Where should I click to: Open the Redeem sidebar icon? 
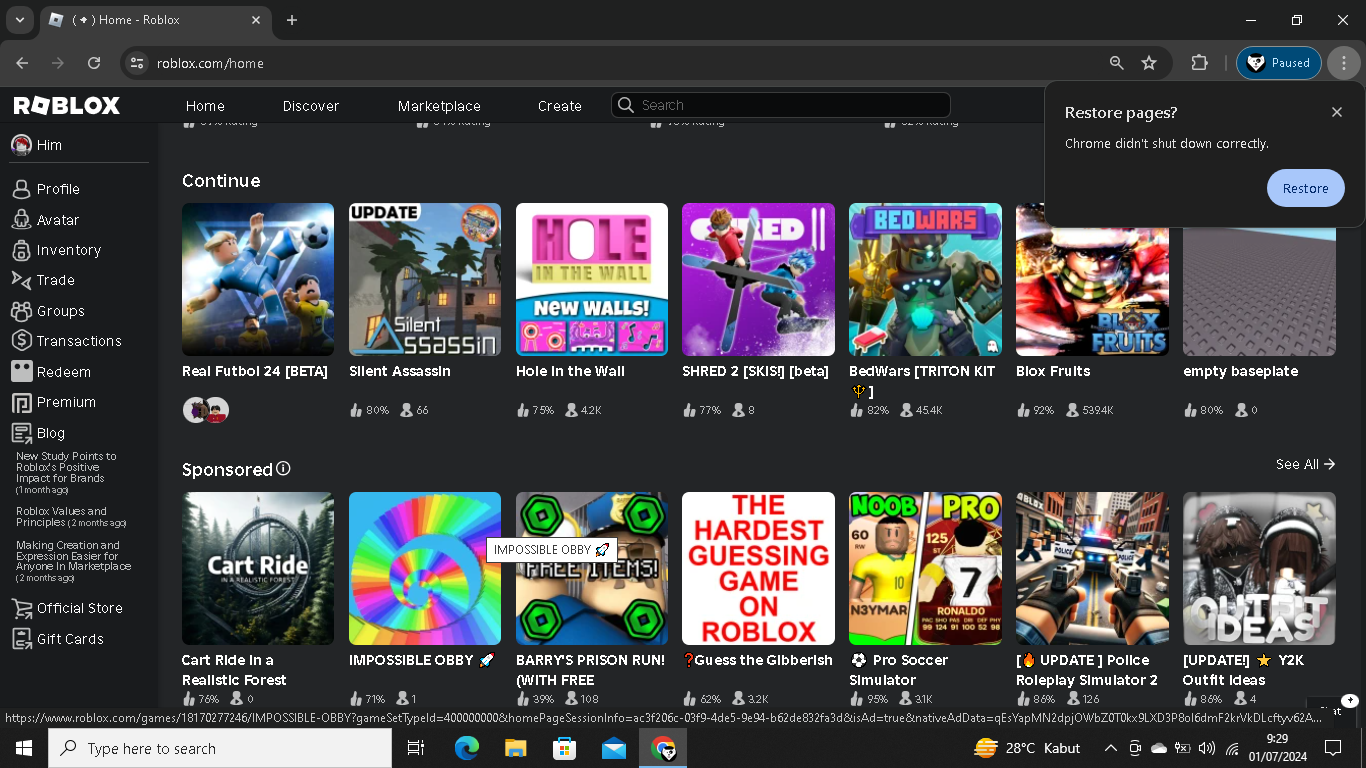coord(21,372)
